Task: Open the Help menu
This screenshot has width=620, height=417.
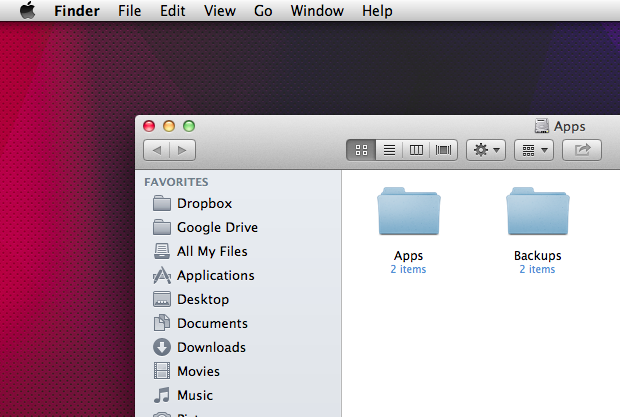Action: click(377, 11)
